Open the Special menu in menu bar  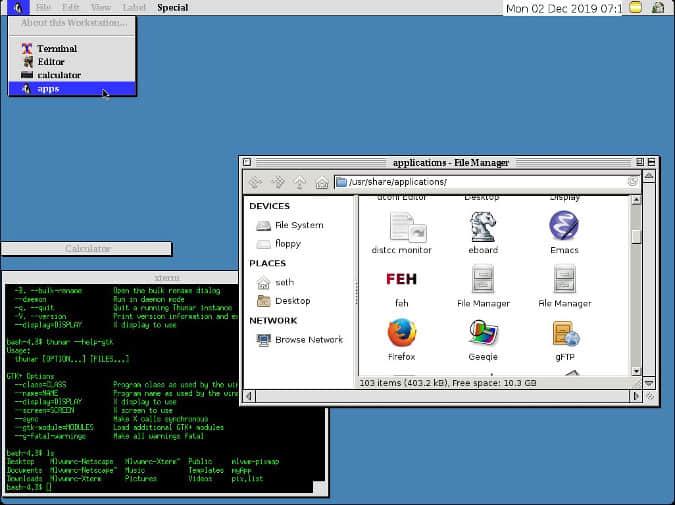pos(172,7)
